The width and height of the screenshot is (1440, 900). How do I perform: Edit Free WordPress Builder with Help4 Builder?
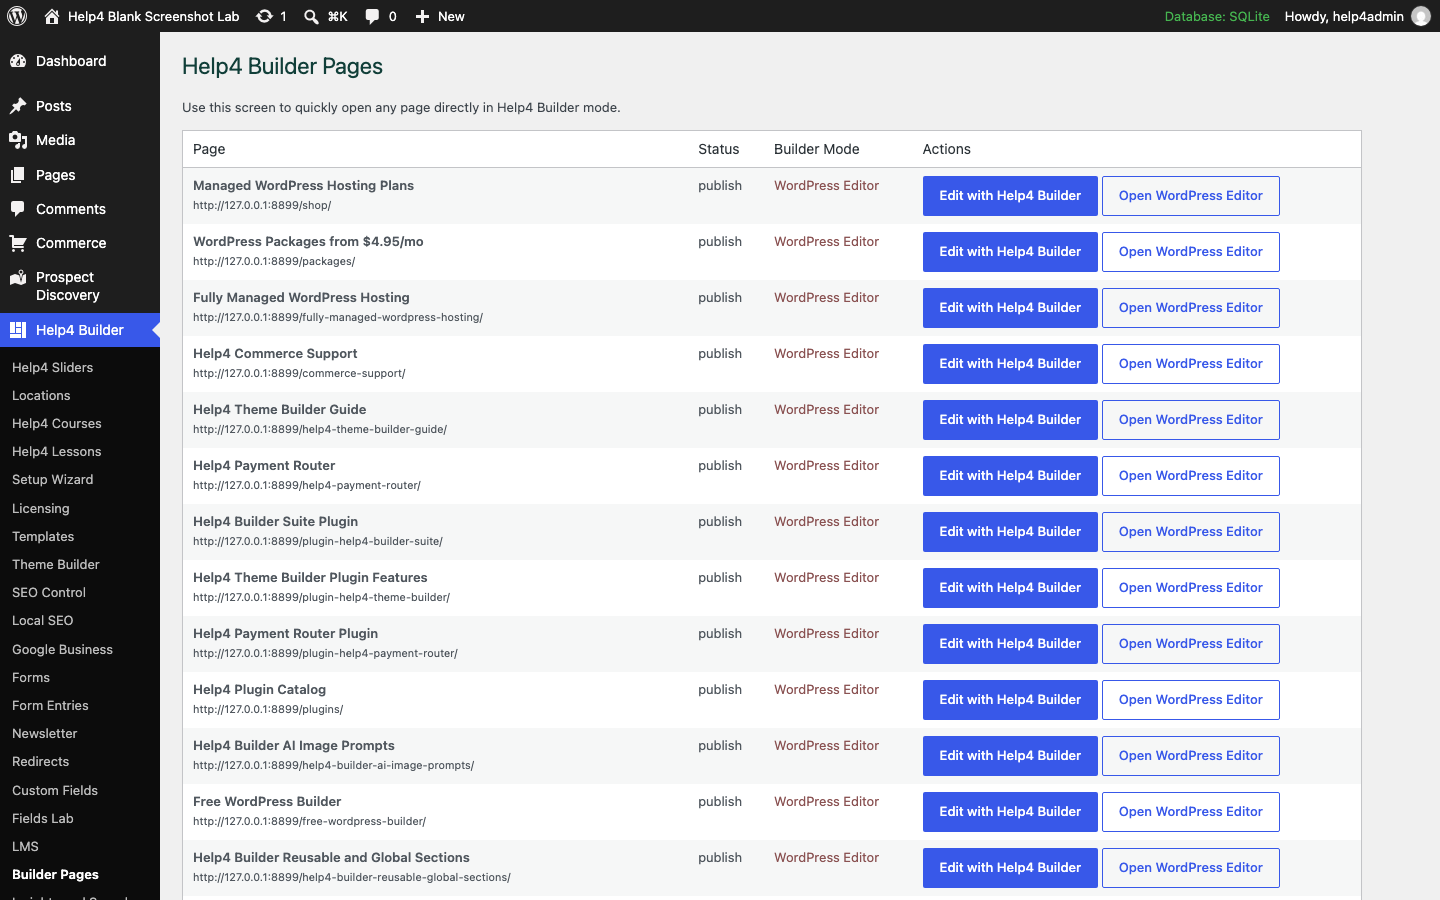pyautogui.click(x=1010, y=812)
